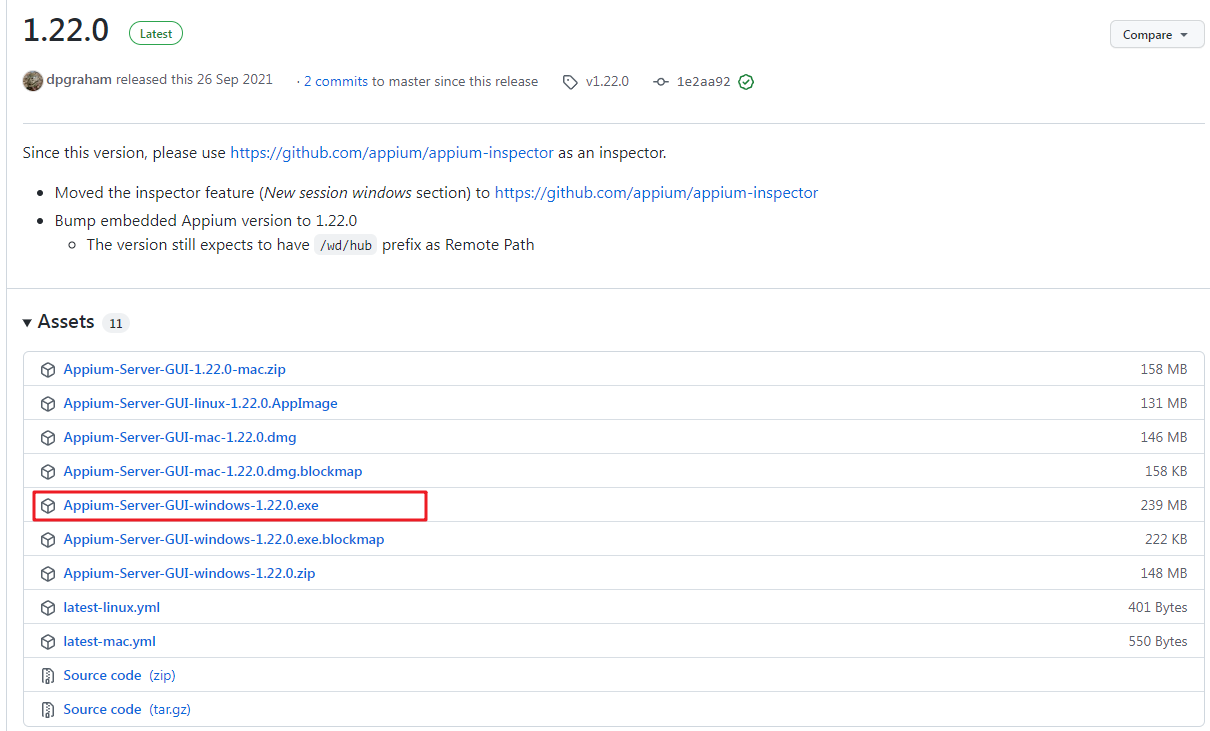Download Appium-Server-GUI-windows-1.22.0.zip
Viewport: 1210px width, 731px height.
[x=189, y=573]
